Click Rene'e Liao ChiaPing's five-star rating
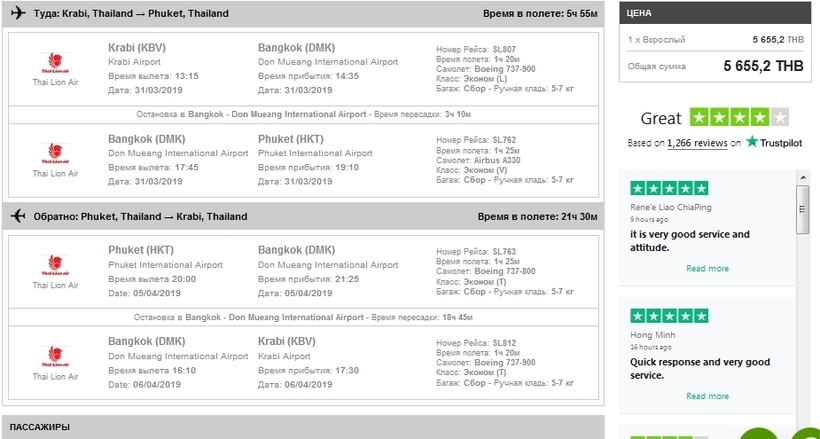820x439 pixels. pyautogui.click(x=669, y=188)
